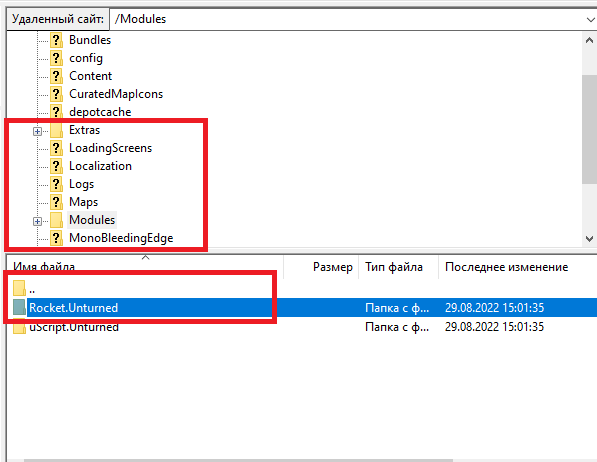Click the CuratedMapIcons folder icon

(x=56, y=94)
